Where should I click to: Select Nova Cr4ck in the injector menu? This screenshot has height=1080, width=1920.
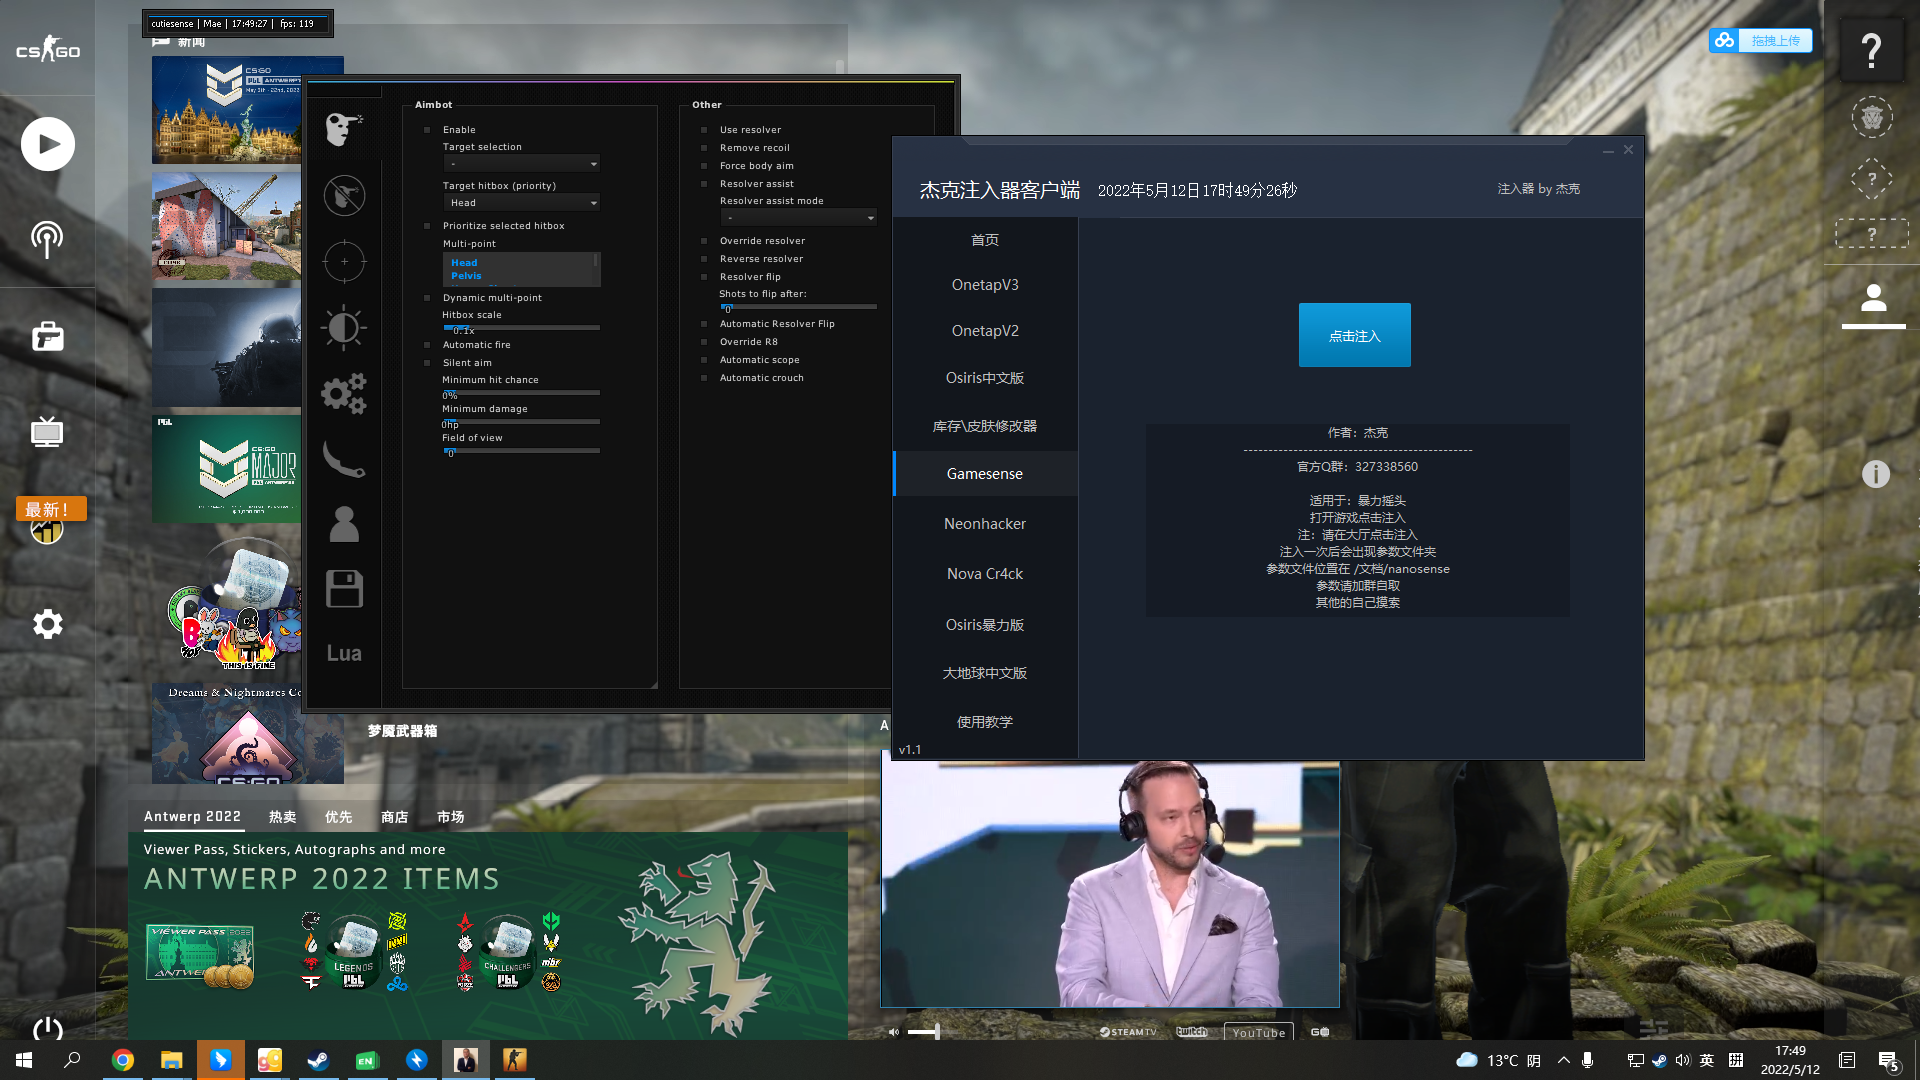(985, 574)
